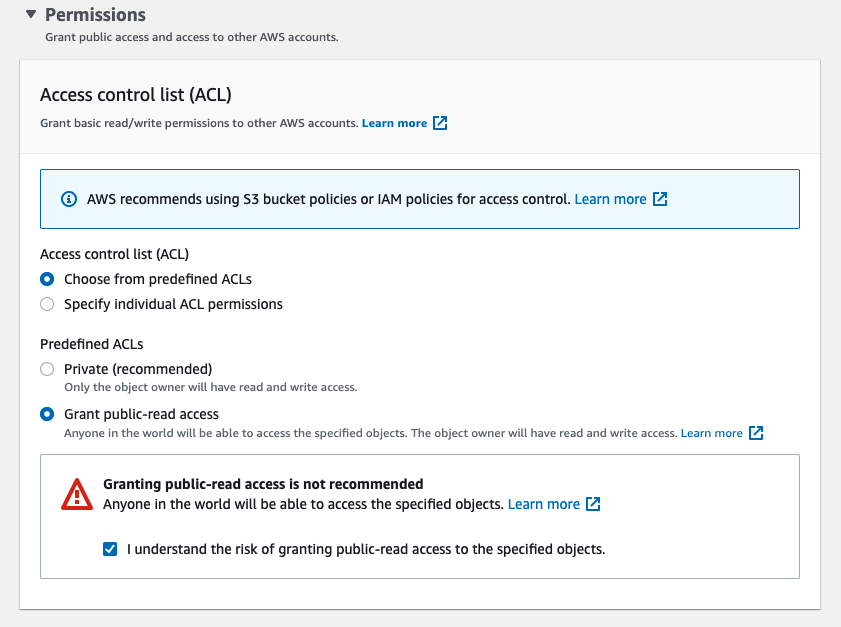
Task: Click the not recommended warning heading text
Action: tap(263, 484)
